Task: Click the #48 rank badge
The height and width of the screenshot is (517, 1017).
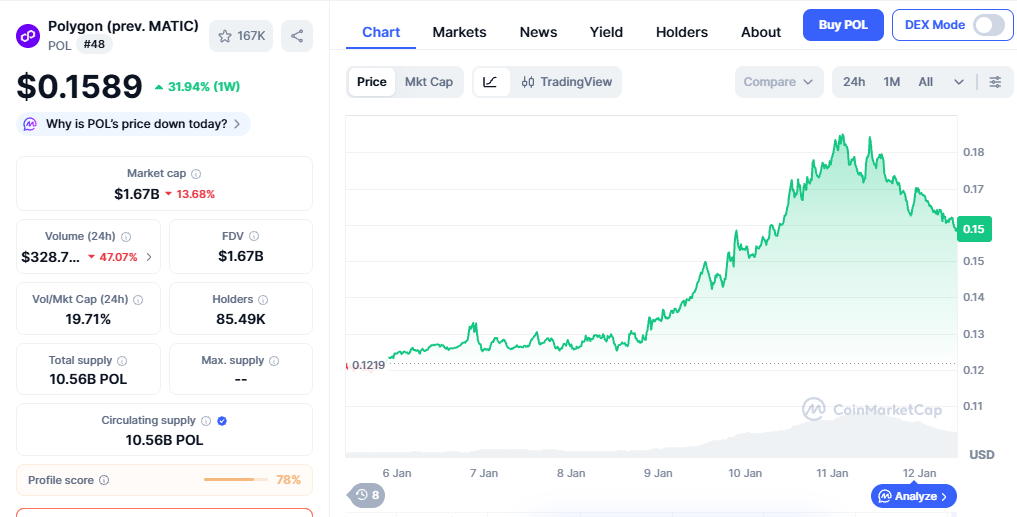Action: (x=95, y=45)
